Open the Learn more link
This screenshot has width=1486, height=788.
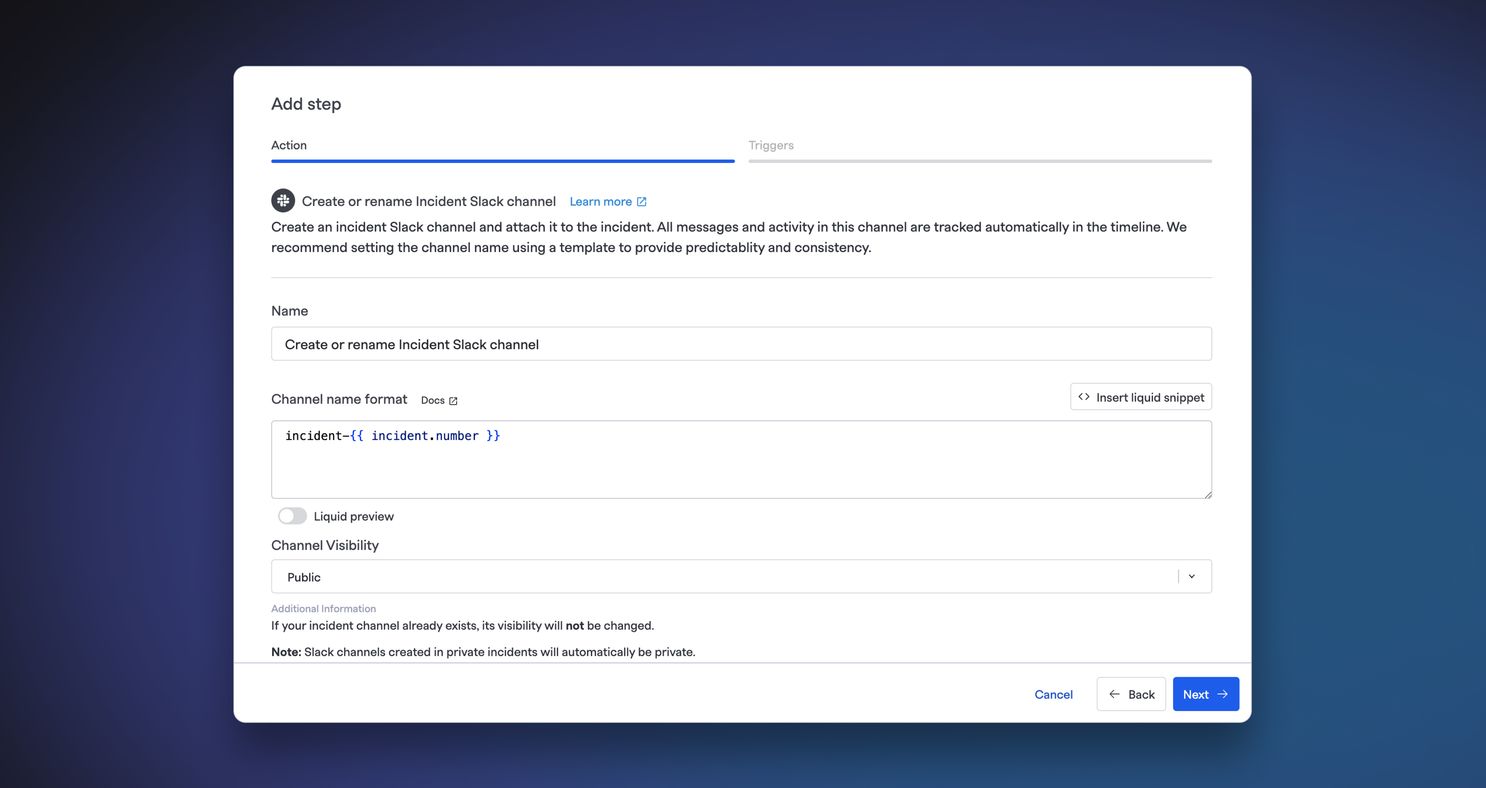click(x=608, y=202)
